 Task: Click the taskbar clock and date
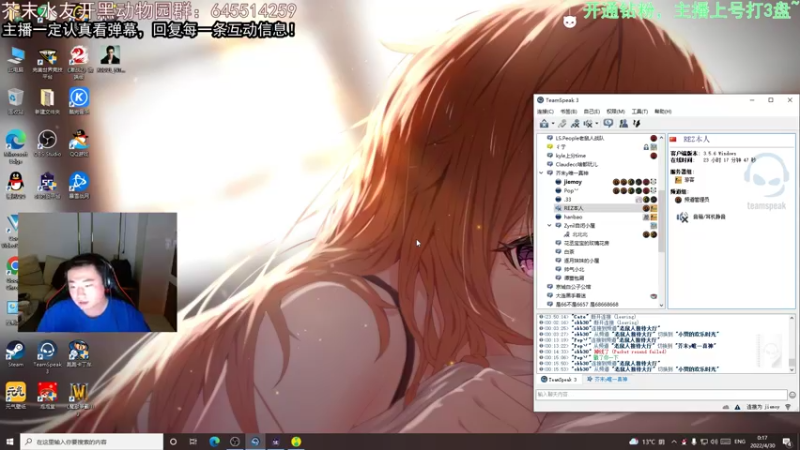click(762, 442)
